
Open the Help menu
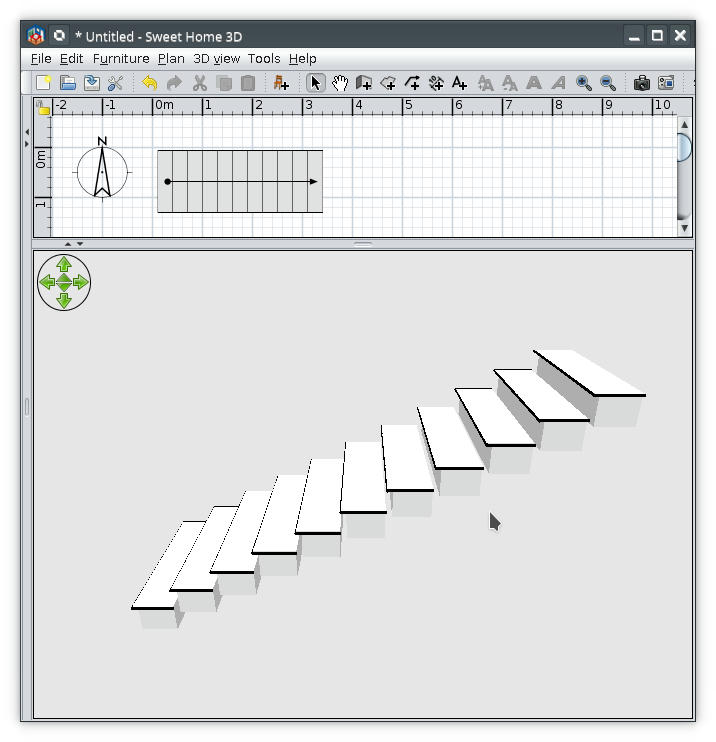point(303,59)
